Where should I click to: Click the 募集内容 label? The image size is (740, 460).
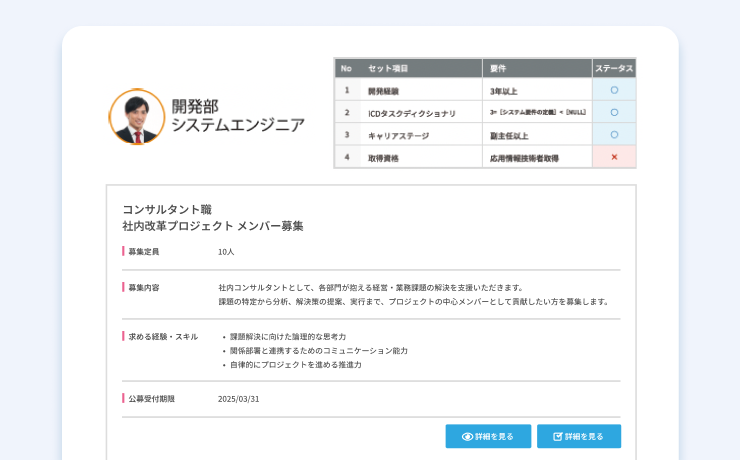pyautogui.click(x=143, y=287)
